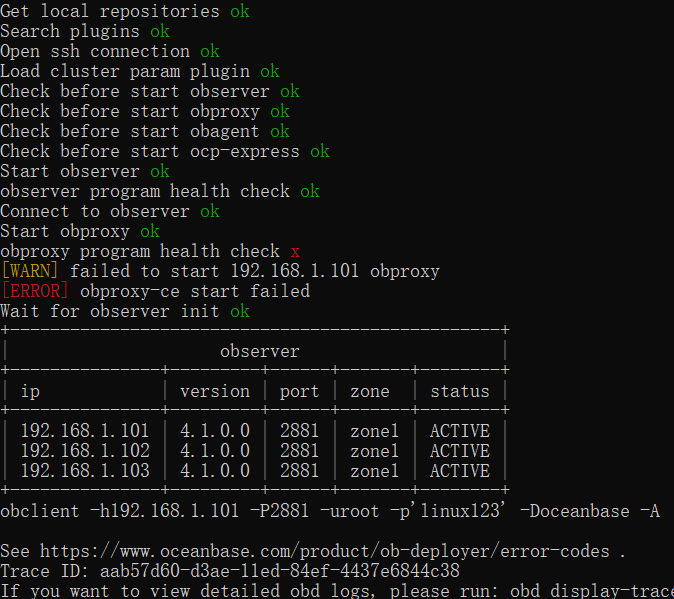
Task: Click the 'Start obproxy' line
Action: tap(80, 231)
